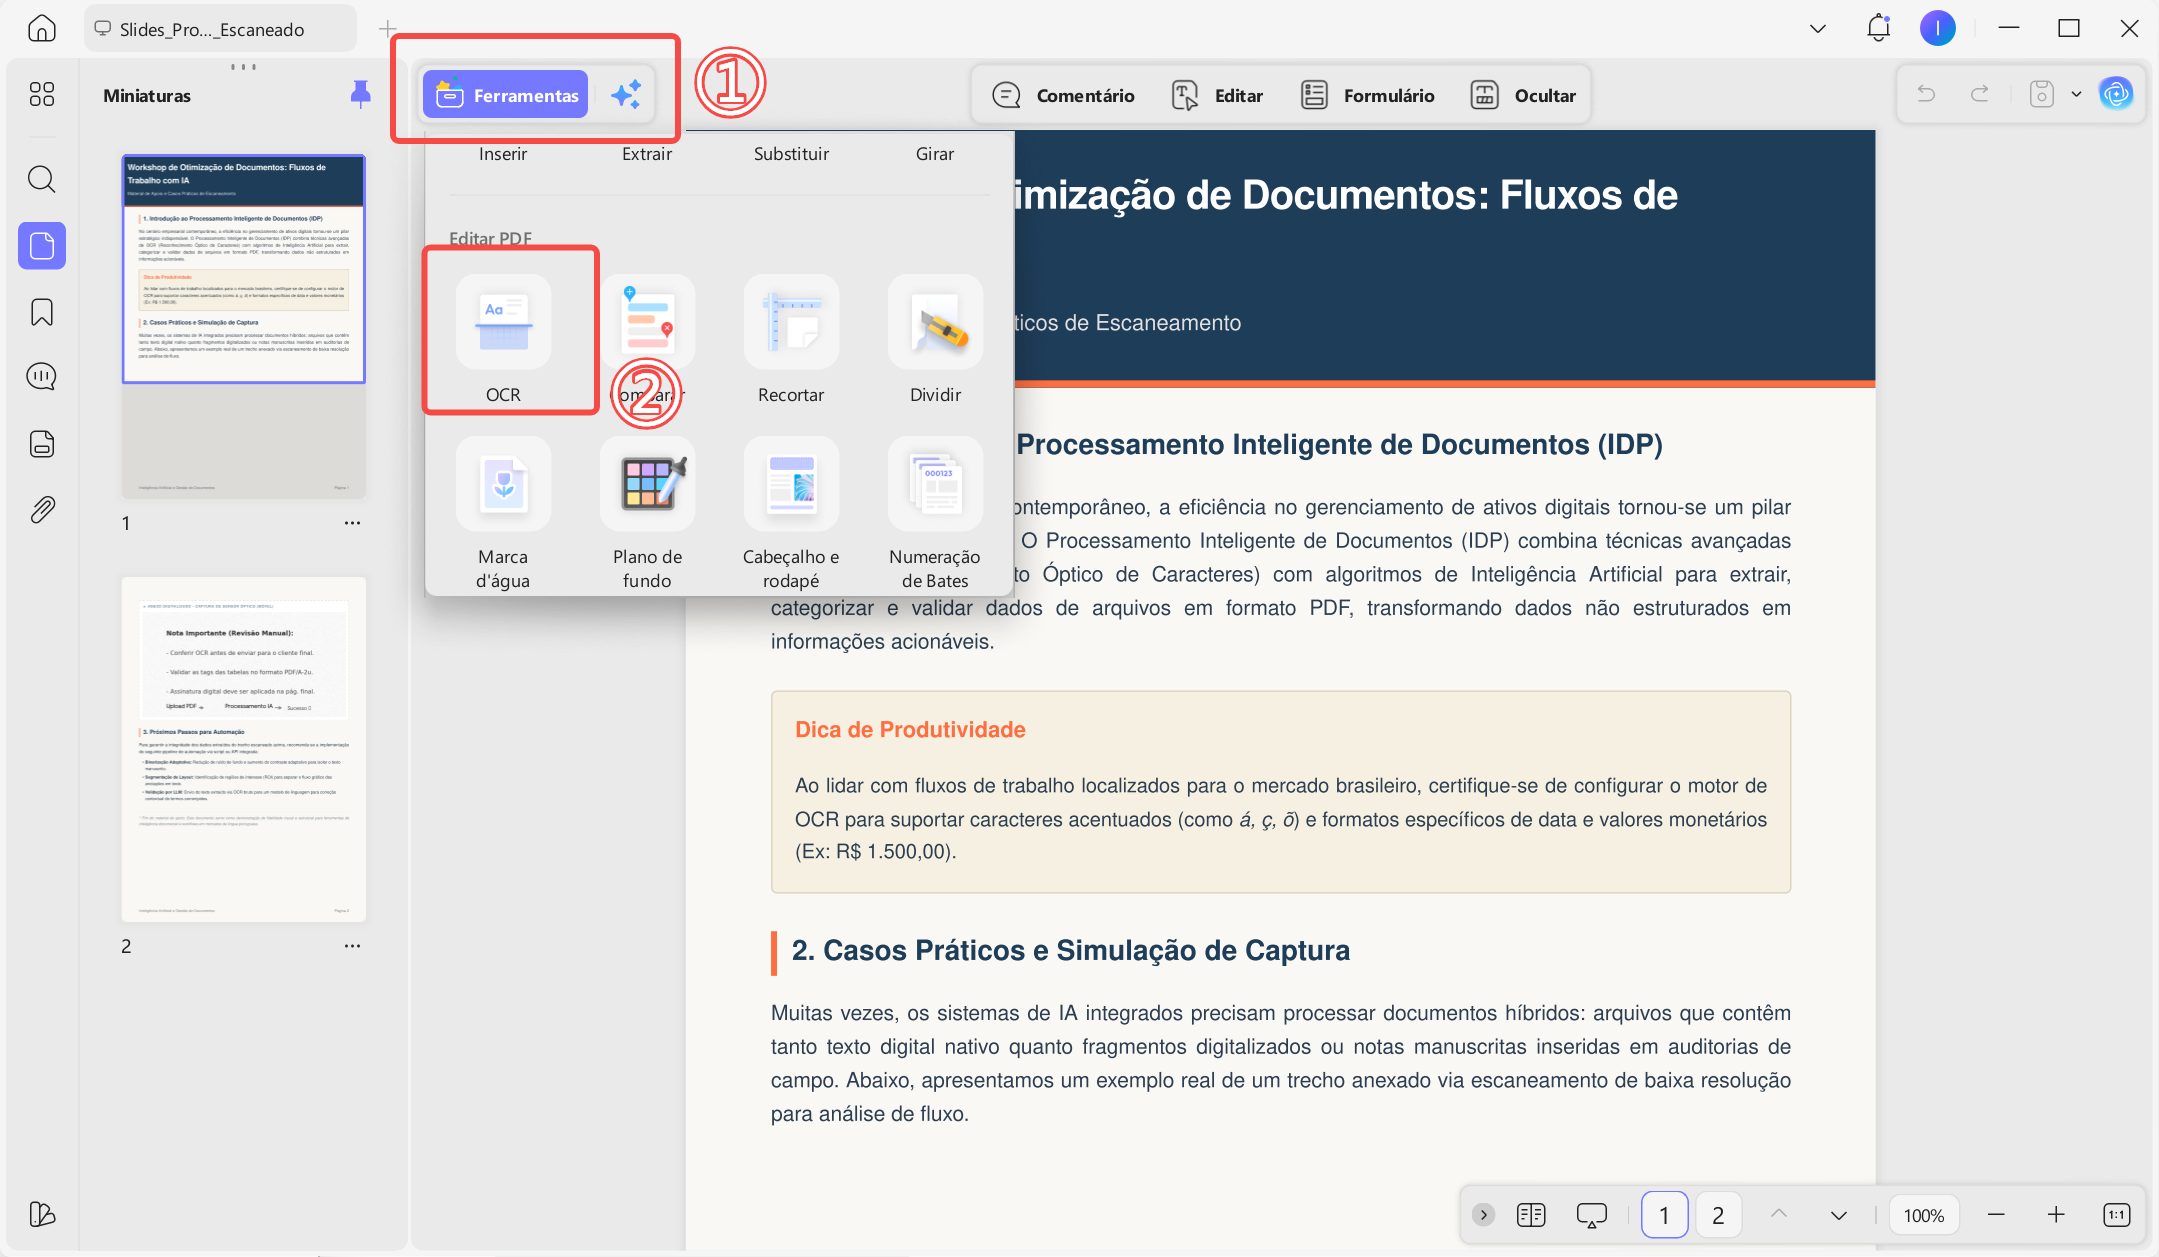The height and width of the screenshot is (1257, 2159).
Task: Open the Dividir split tool
Action: click(935, 338)
